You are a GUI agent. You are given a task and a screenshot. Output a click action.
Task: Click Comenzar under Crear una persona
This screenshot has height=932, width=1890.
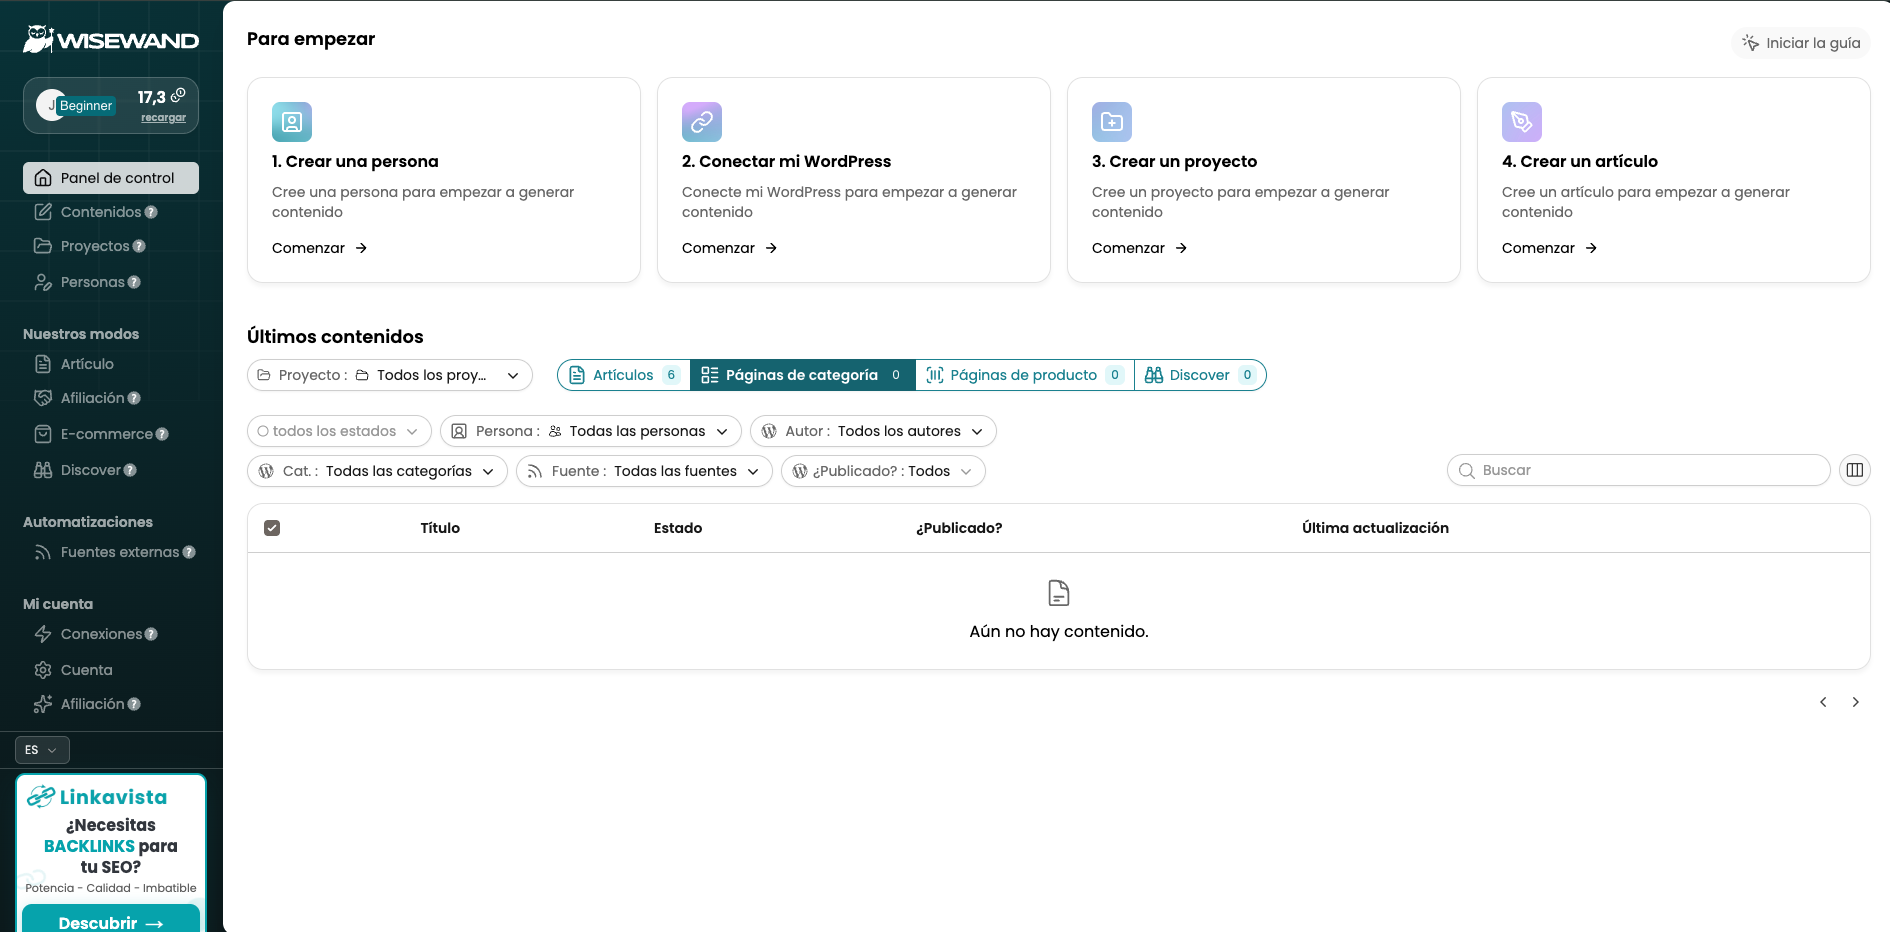coord(320,248)
